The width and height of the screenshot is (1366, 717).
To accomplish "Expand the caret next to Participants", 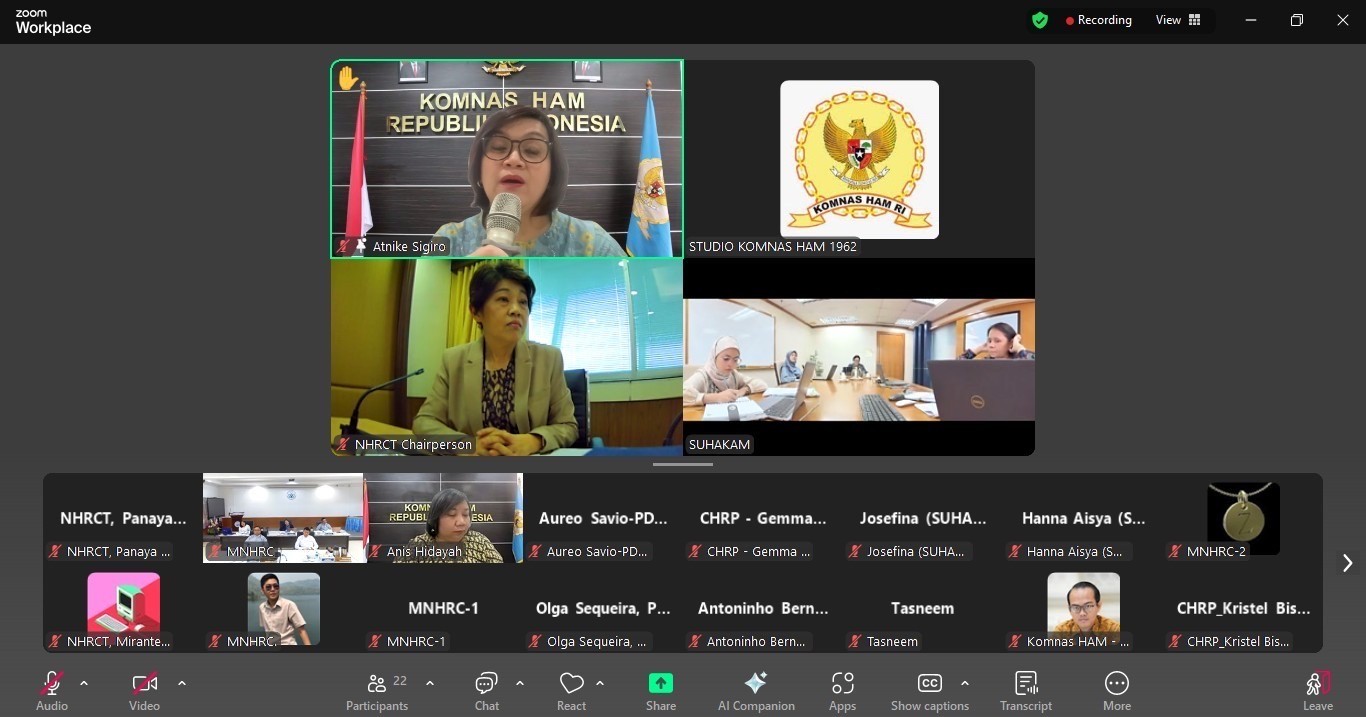I will pos(430,683).
